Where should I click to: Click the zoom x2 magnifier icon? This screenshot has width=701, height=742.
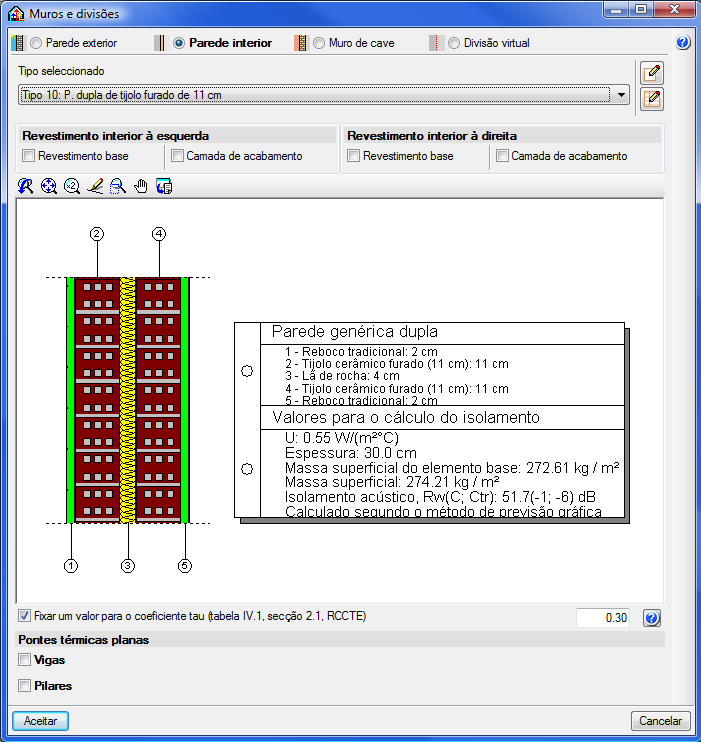pyautogui.click(x=72, y=186)
